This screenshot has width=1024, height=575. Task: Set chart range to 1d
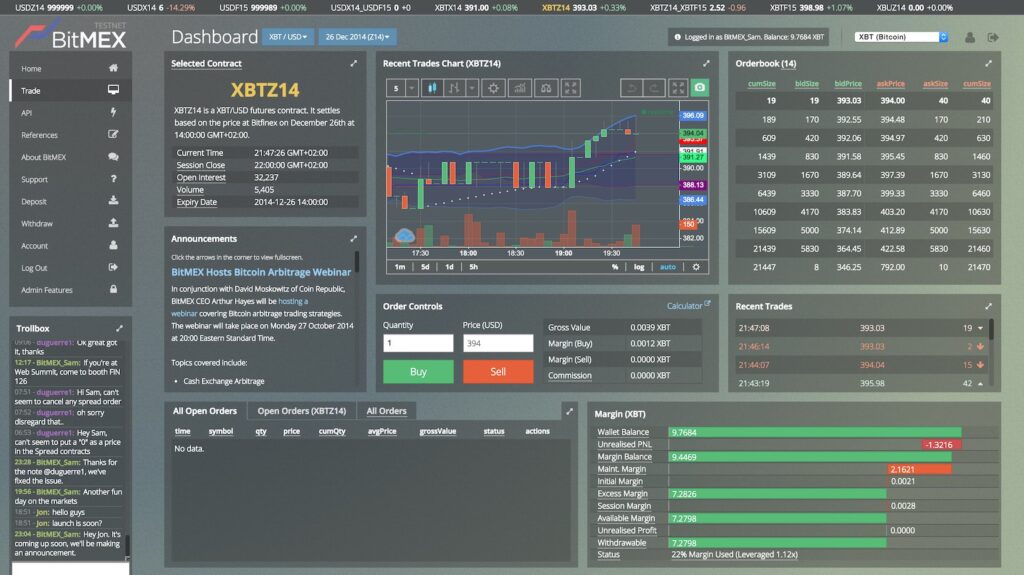tap(449, 267)
